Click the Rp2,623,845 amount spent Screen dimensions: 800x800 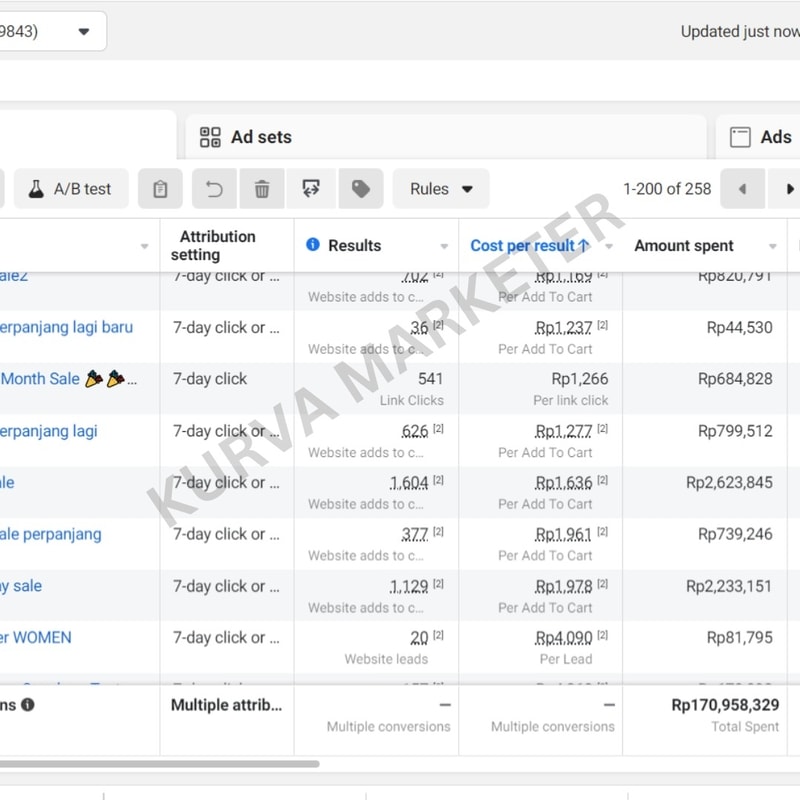729,483
